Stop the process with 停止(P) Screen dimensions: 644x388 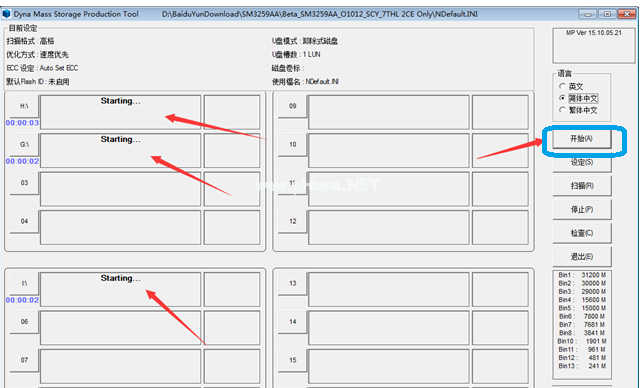click(x=582, y=209)
